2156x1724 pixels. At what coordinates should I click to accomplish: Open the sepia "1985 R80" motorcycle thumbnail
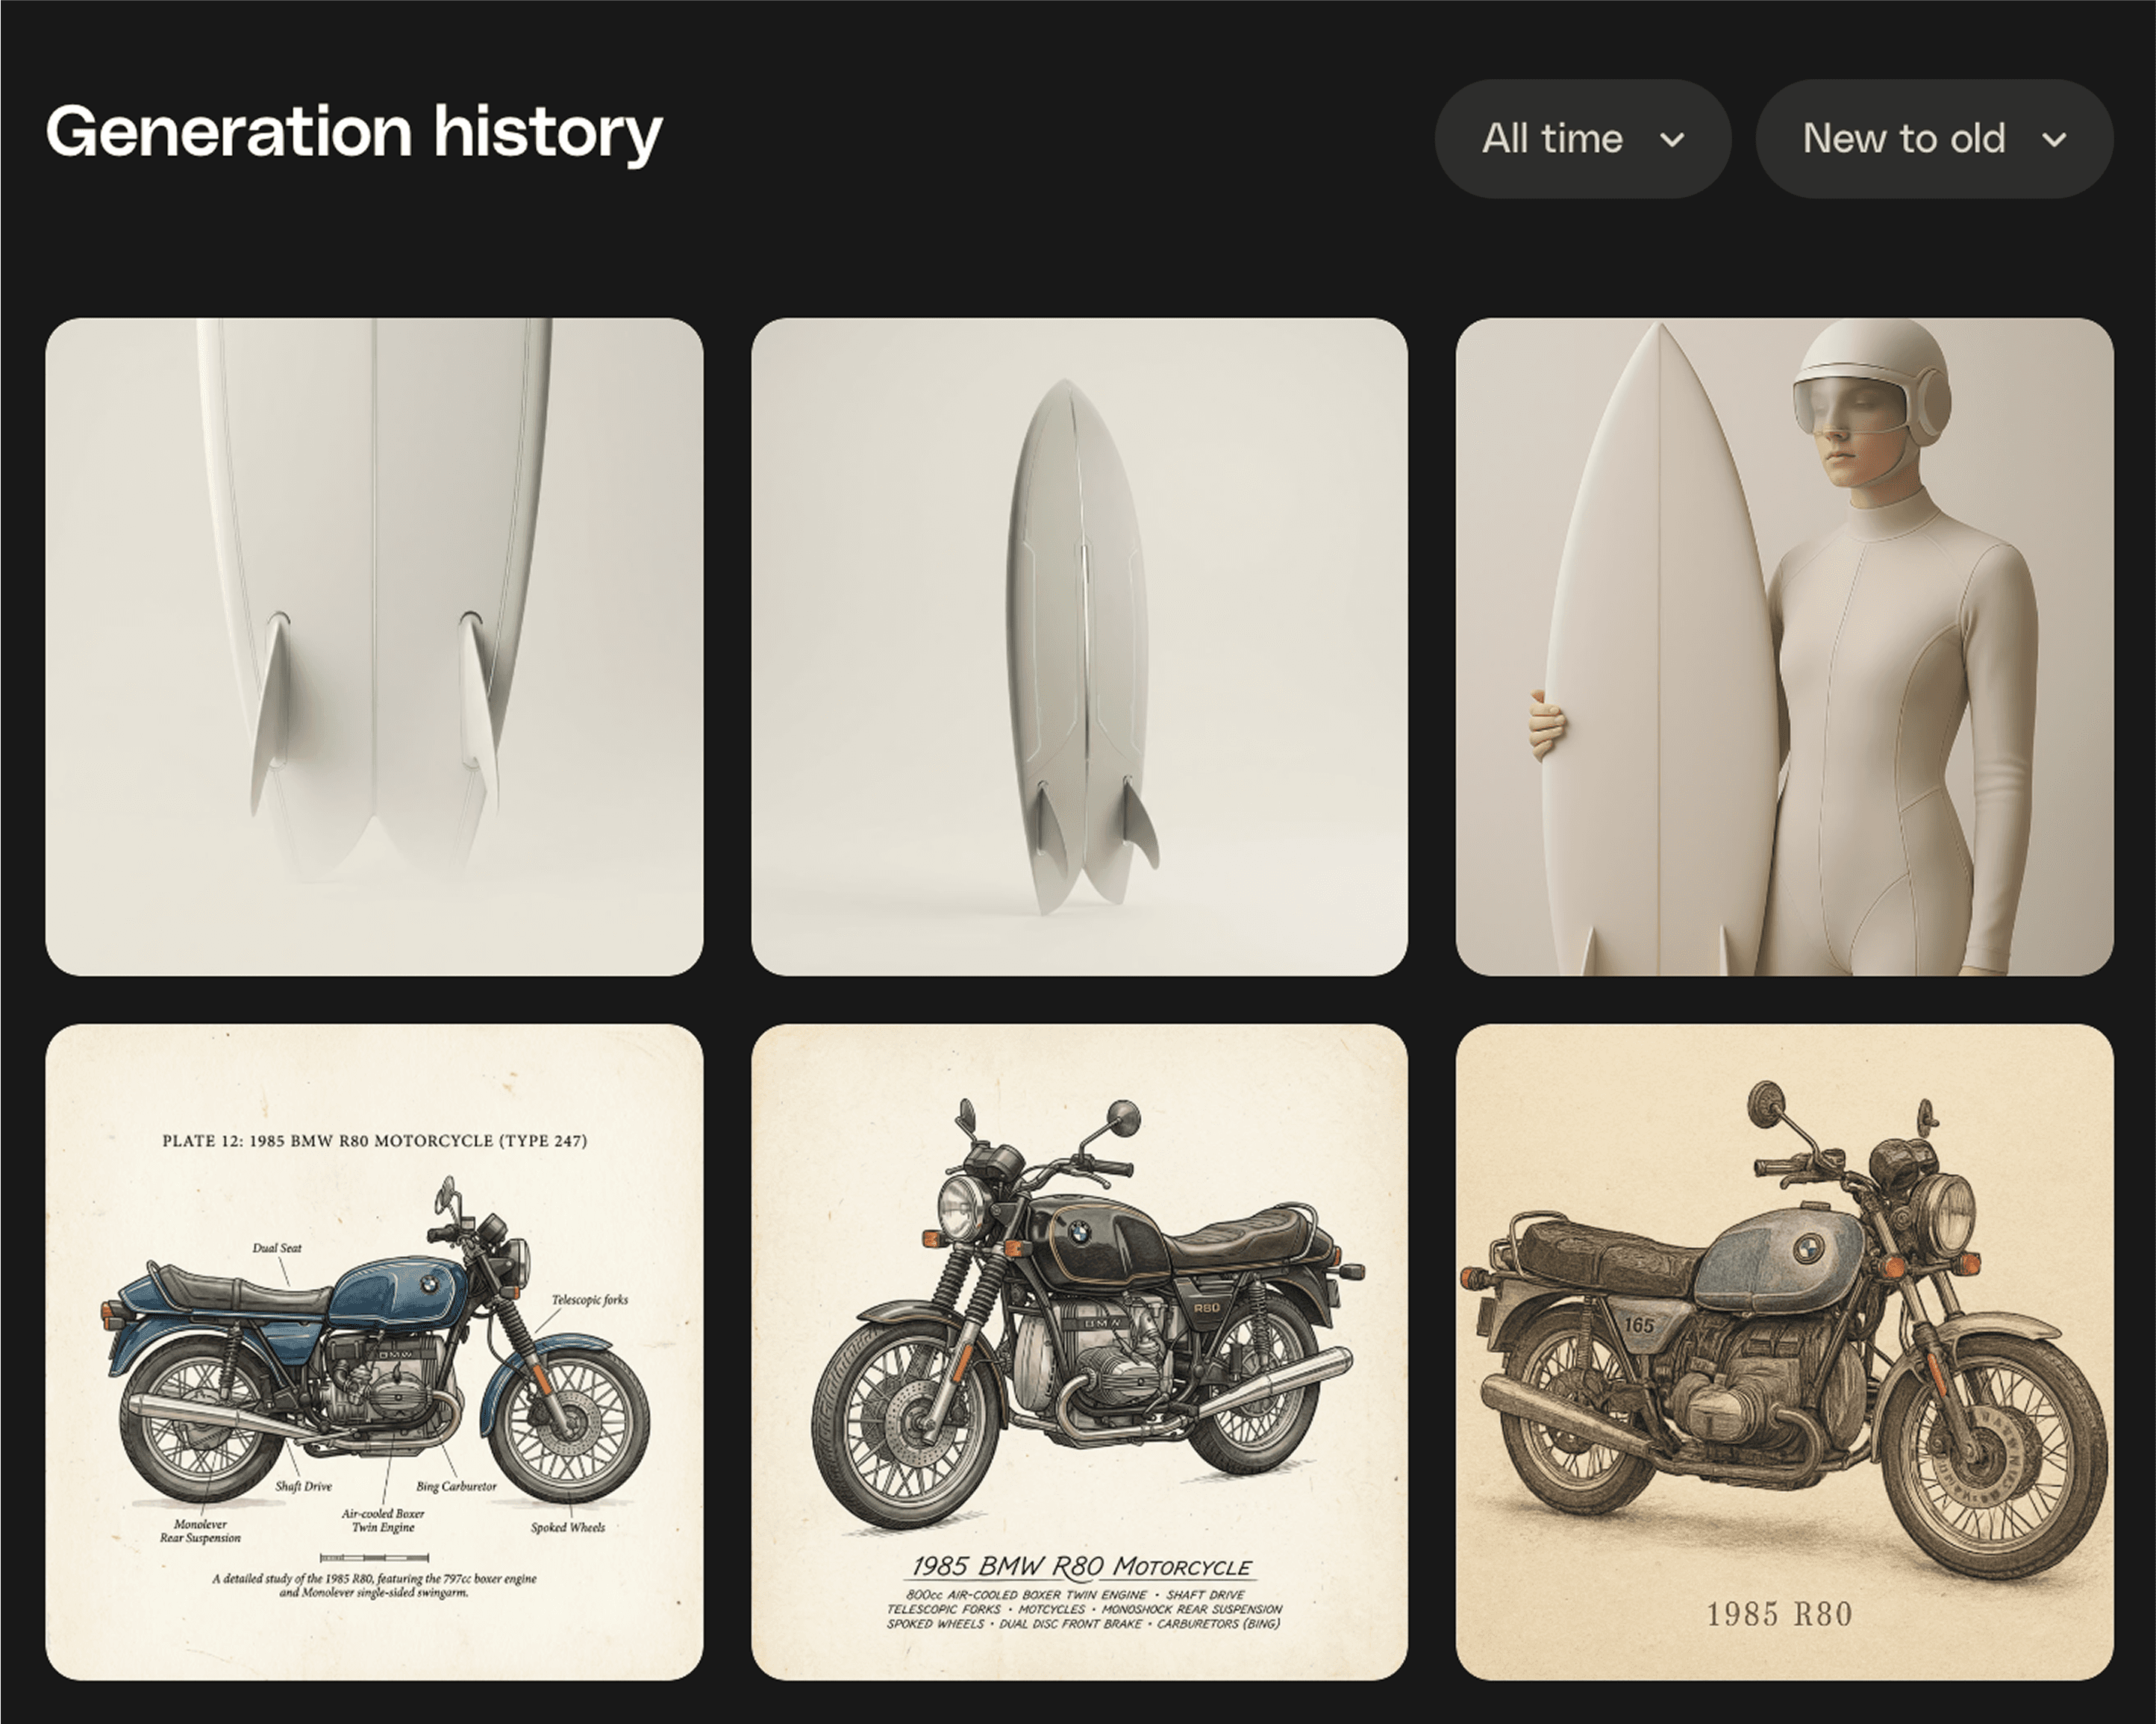[x=1784, y=1352]
